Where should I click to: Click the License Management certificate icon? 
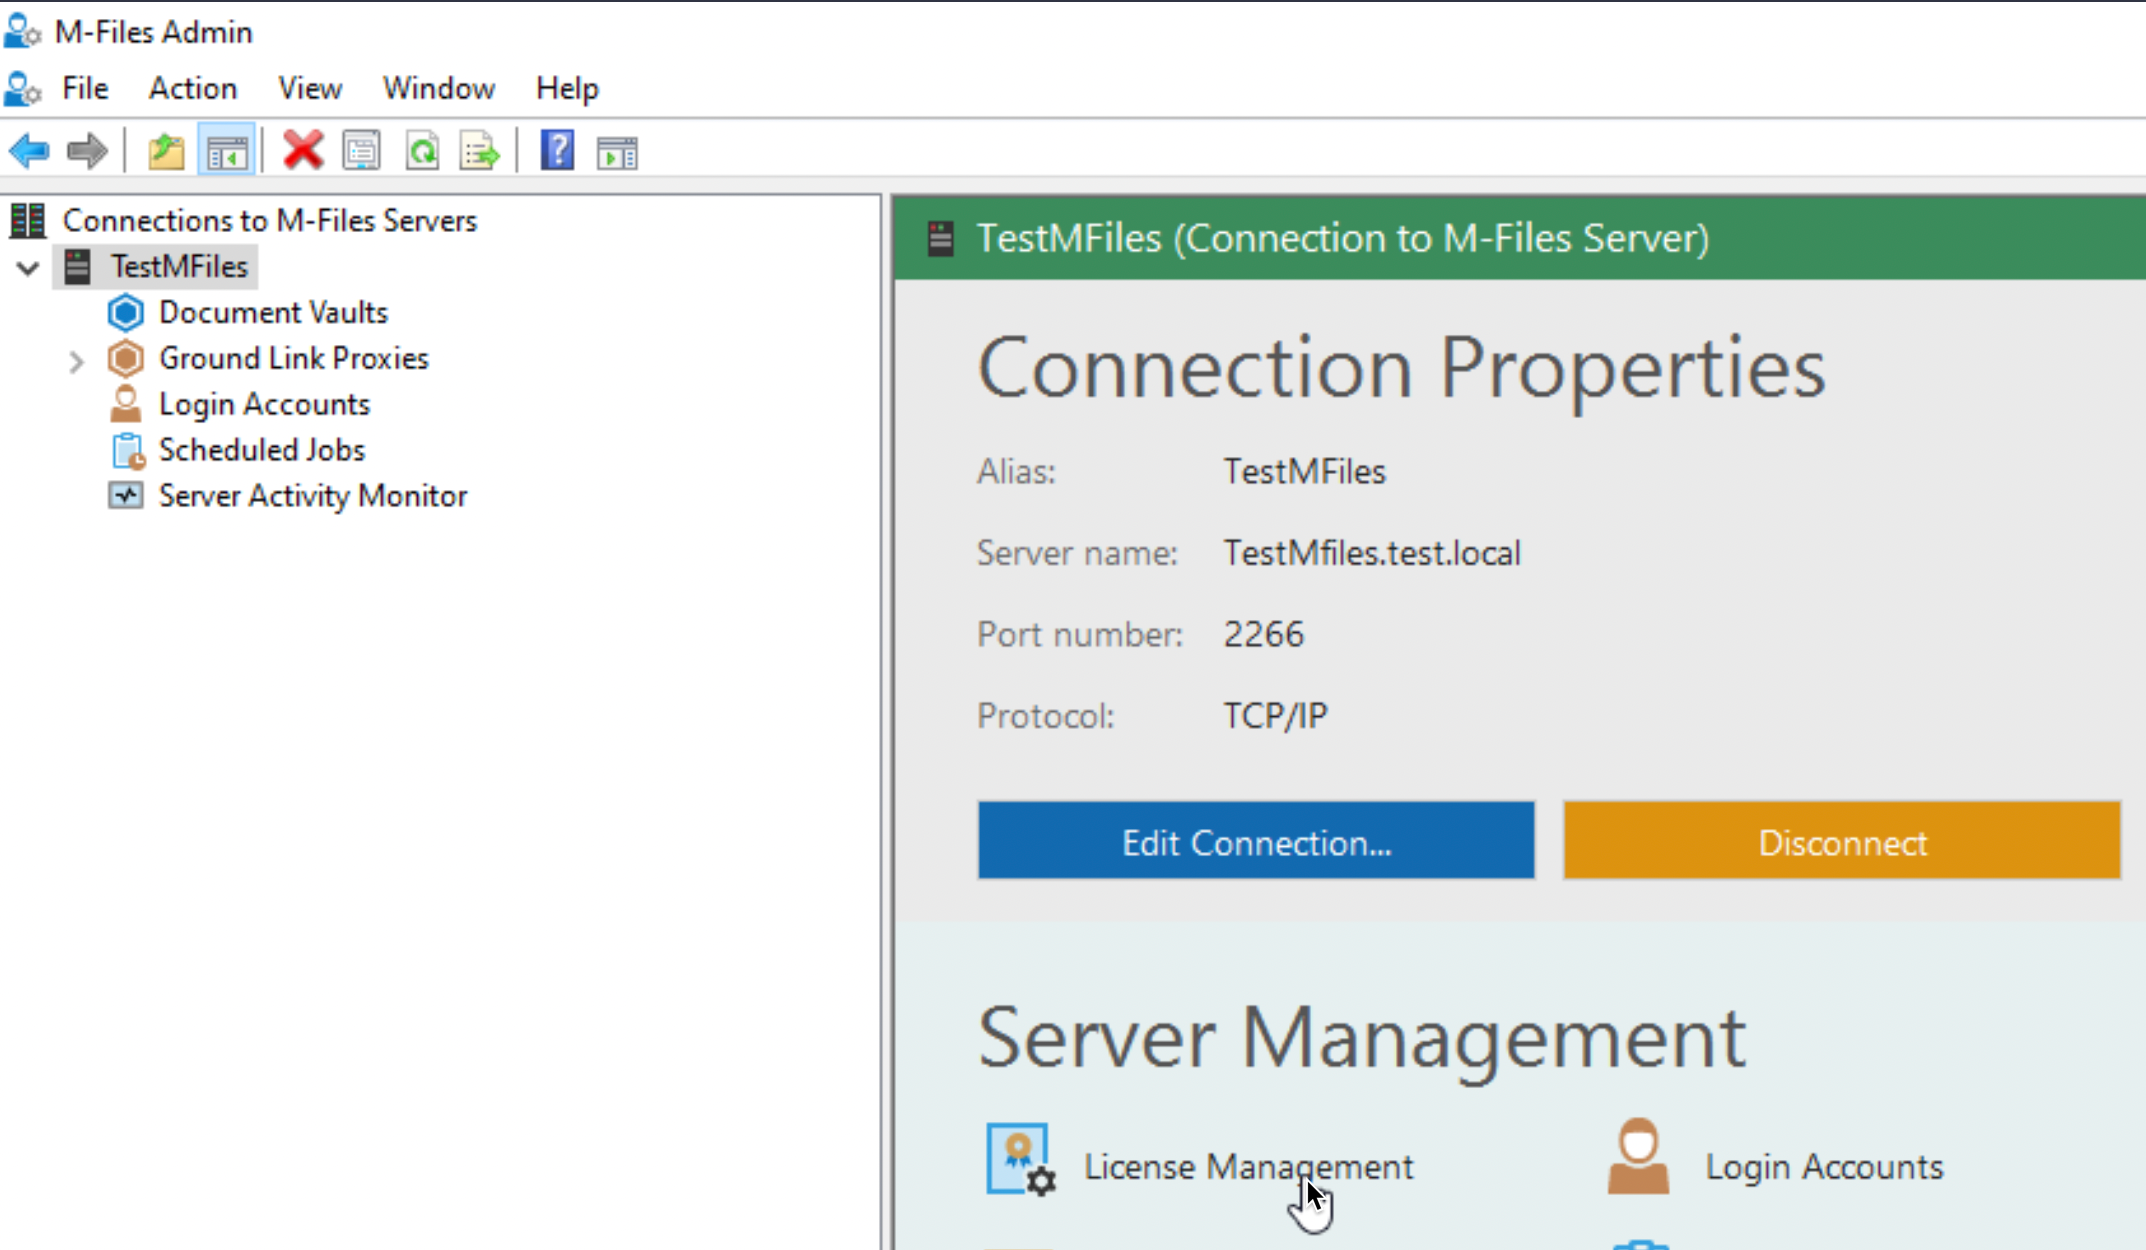(x=1021, y=1160)
